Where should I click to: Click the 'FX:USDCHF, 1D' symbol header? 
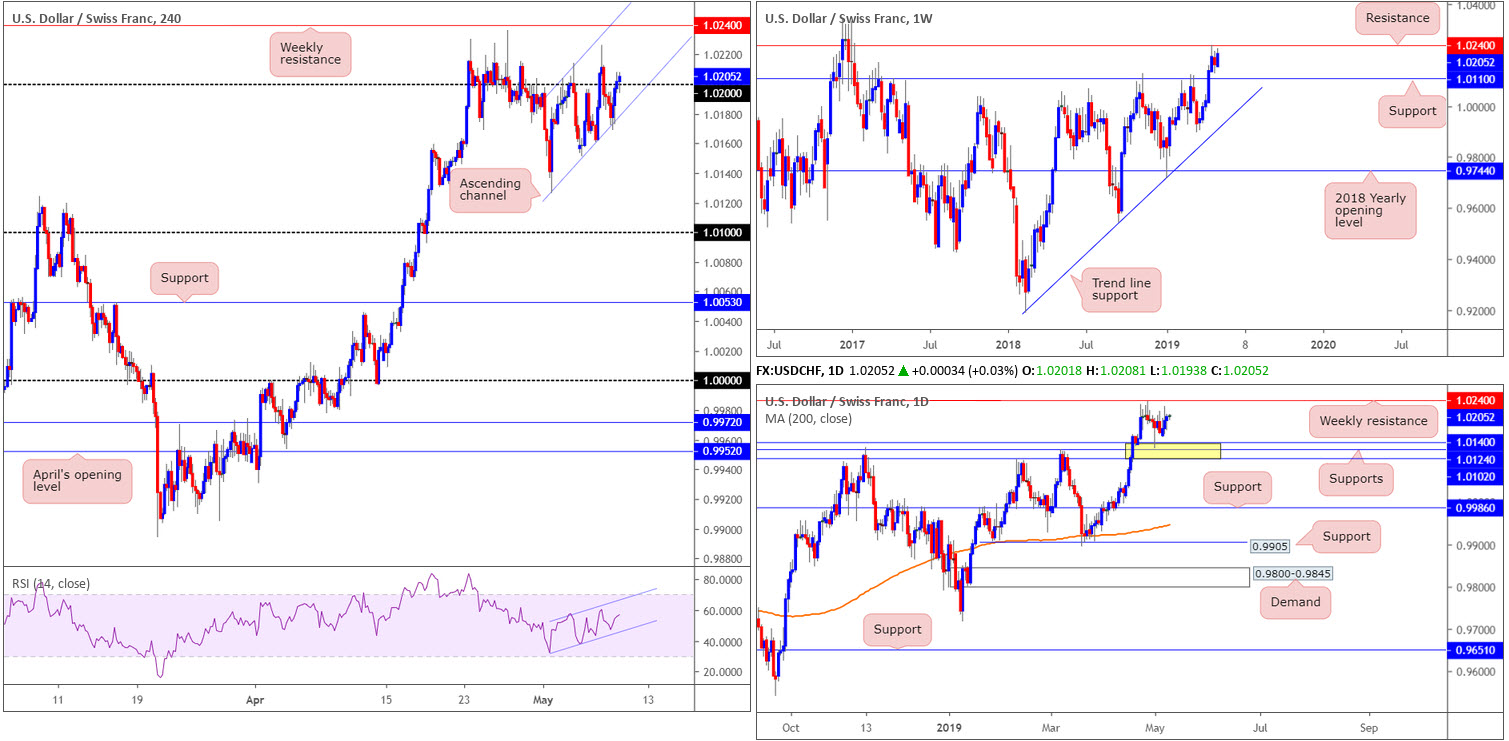click(x=801, y=370)
